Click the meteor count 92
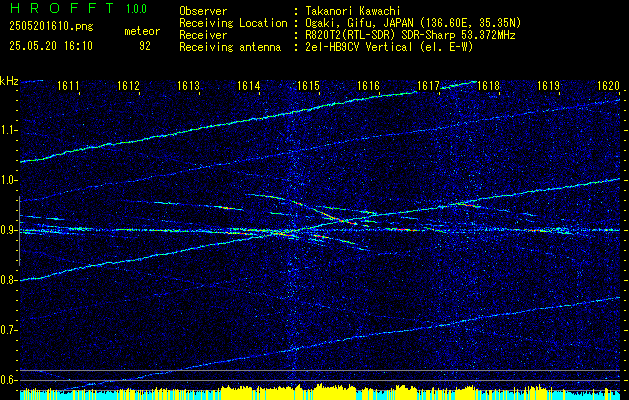Viewport: 629px width, 400px height. tap(145, 46)
